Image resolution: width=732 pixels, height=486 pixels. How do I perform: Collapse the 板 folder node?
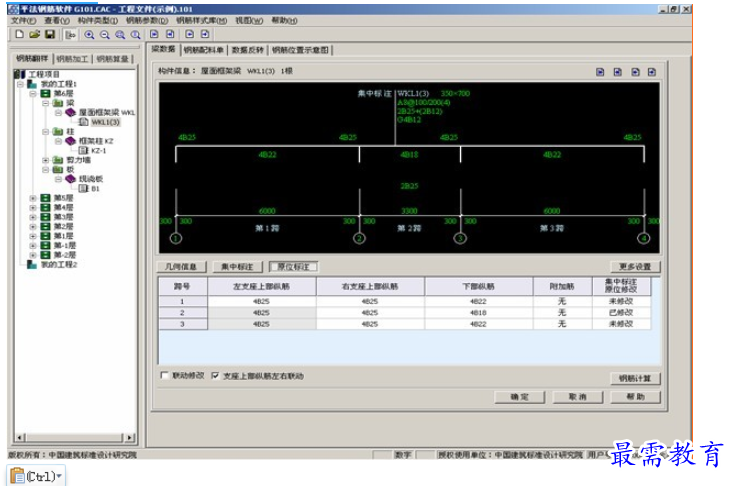[46, 169]
